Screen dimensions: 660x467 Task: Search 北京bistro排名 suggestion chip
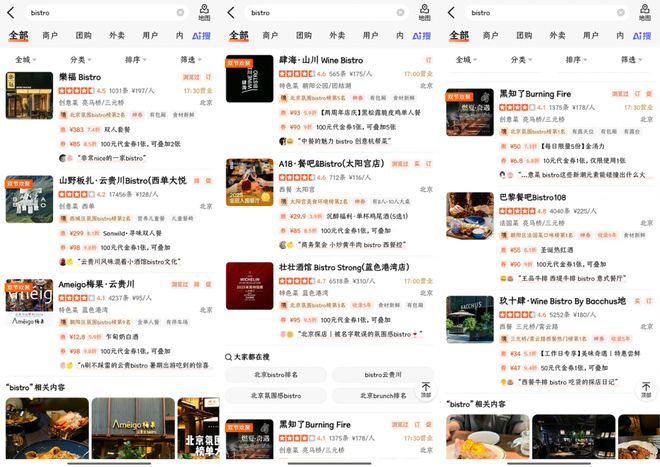(x=276, y=374)
